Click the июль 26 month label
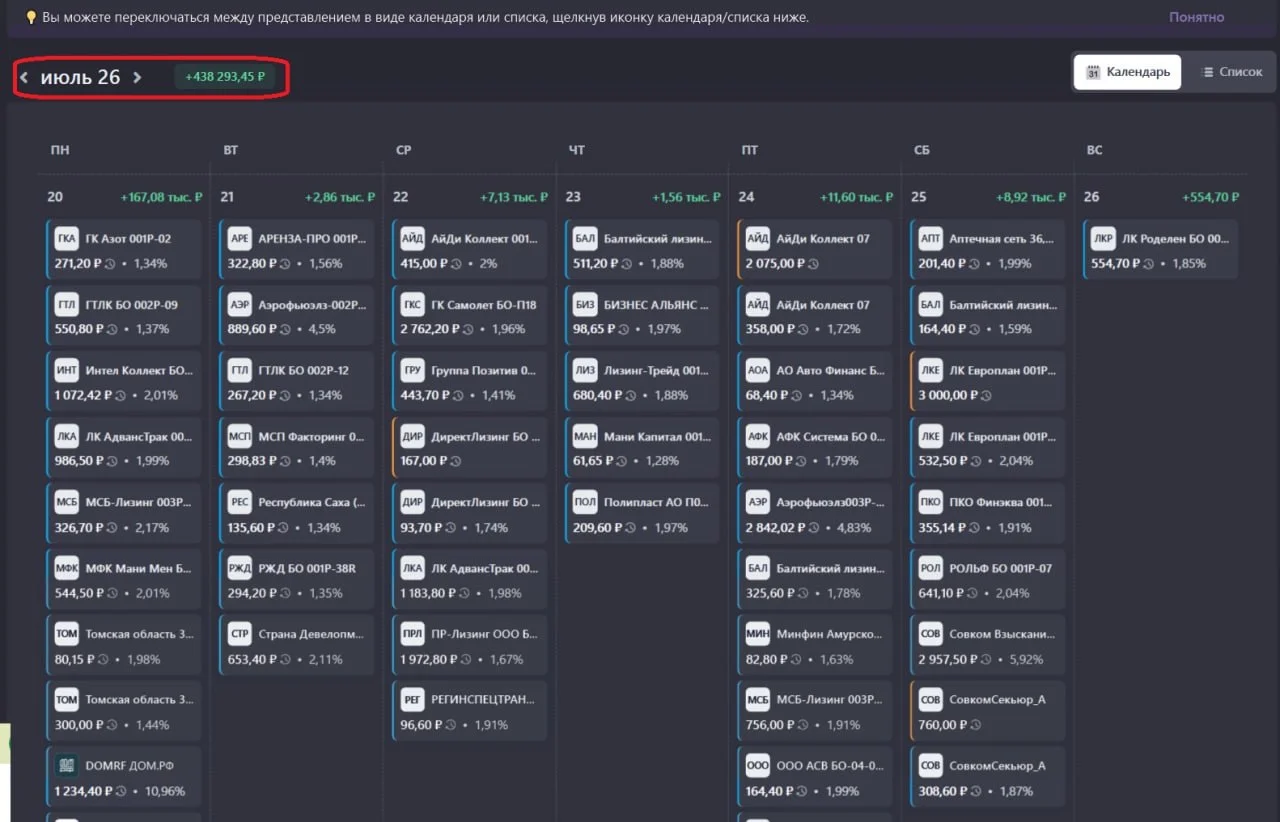Image resolution: width=1280 pixels, height=822 pixels. point(80,78)
